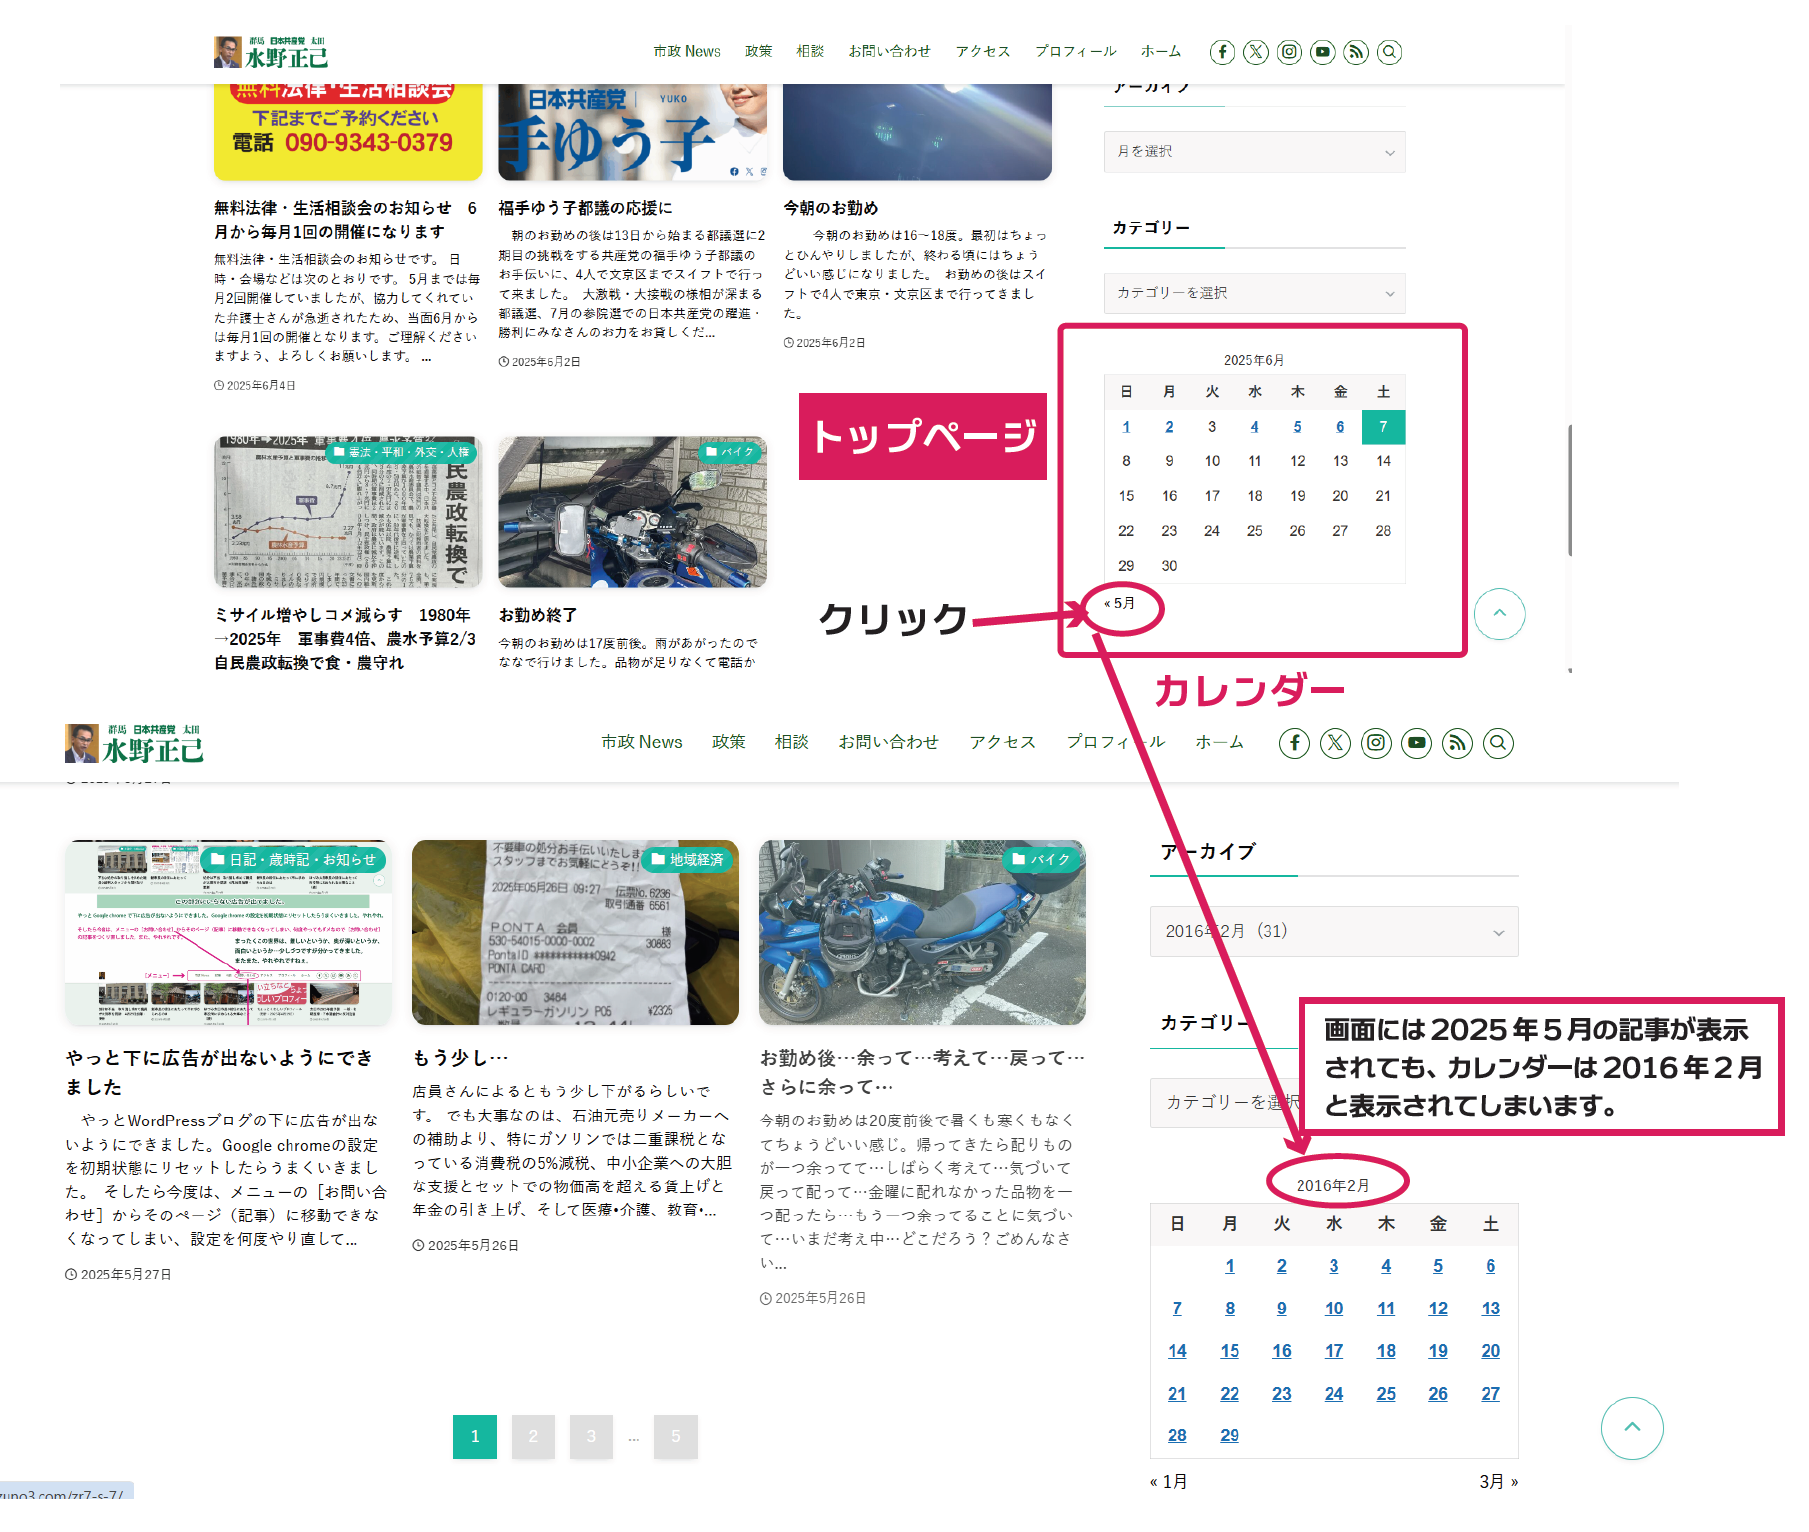Click the 地域経済 category tag on receipt image
Image resolution: width=1809 pixels, height=1532 pixels.
[x=688, y=860]
